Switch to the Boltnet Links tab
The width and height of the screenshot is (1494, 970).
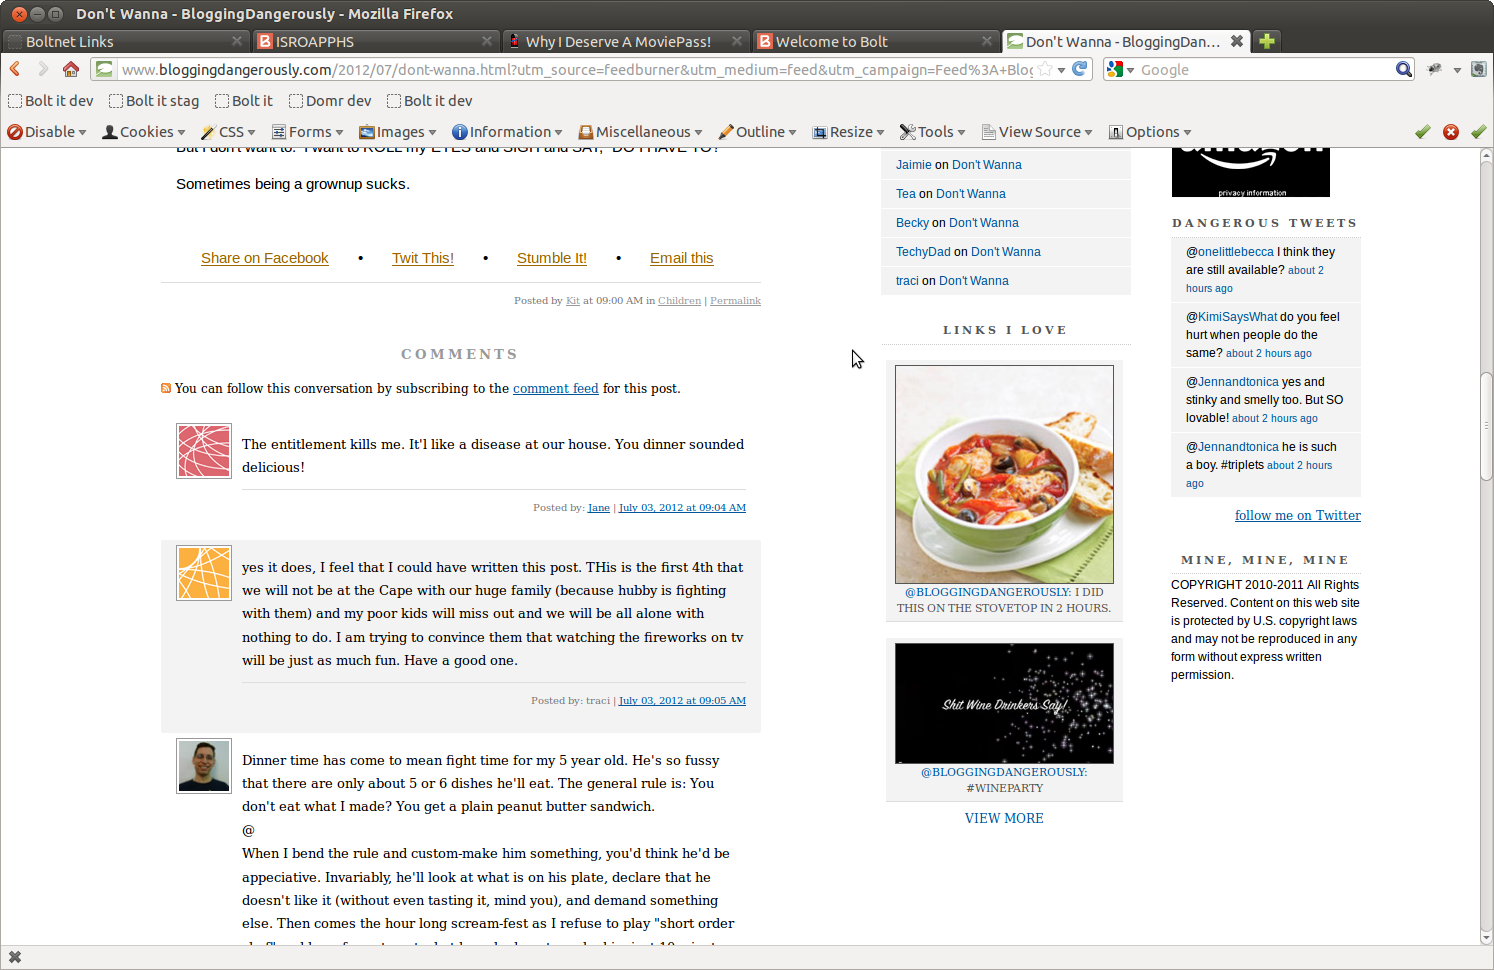pos(125,41)
